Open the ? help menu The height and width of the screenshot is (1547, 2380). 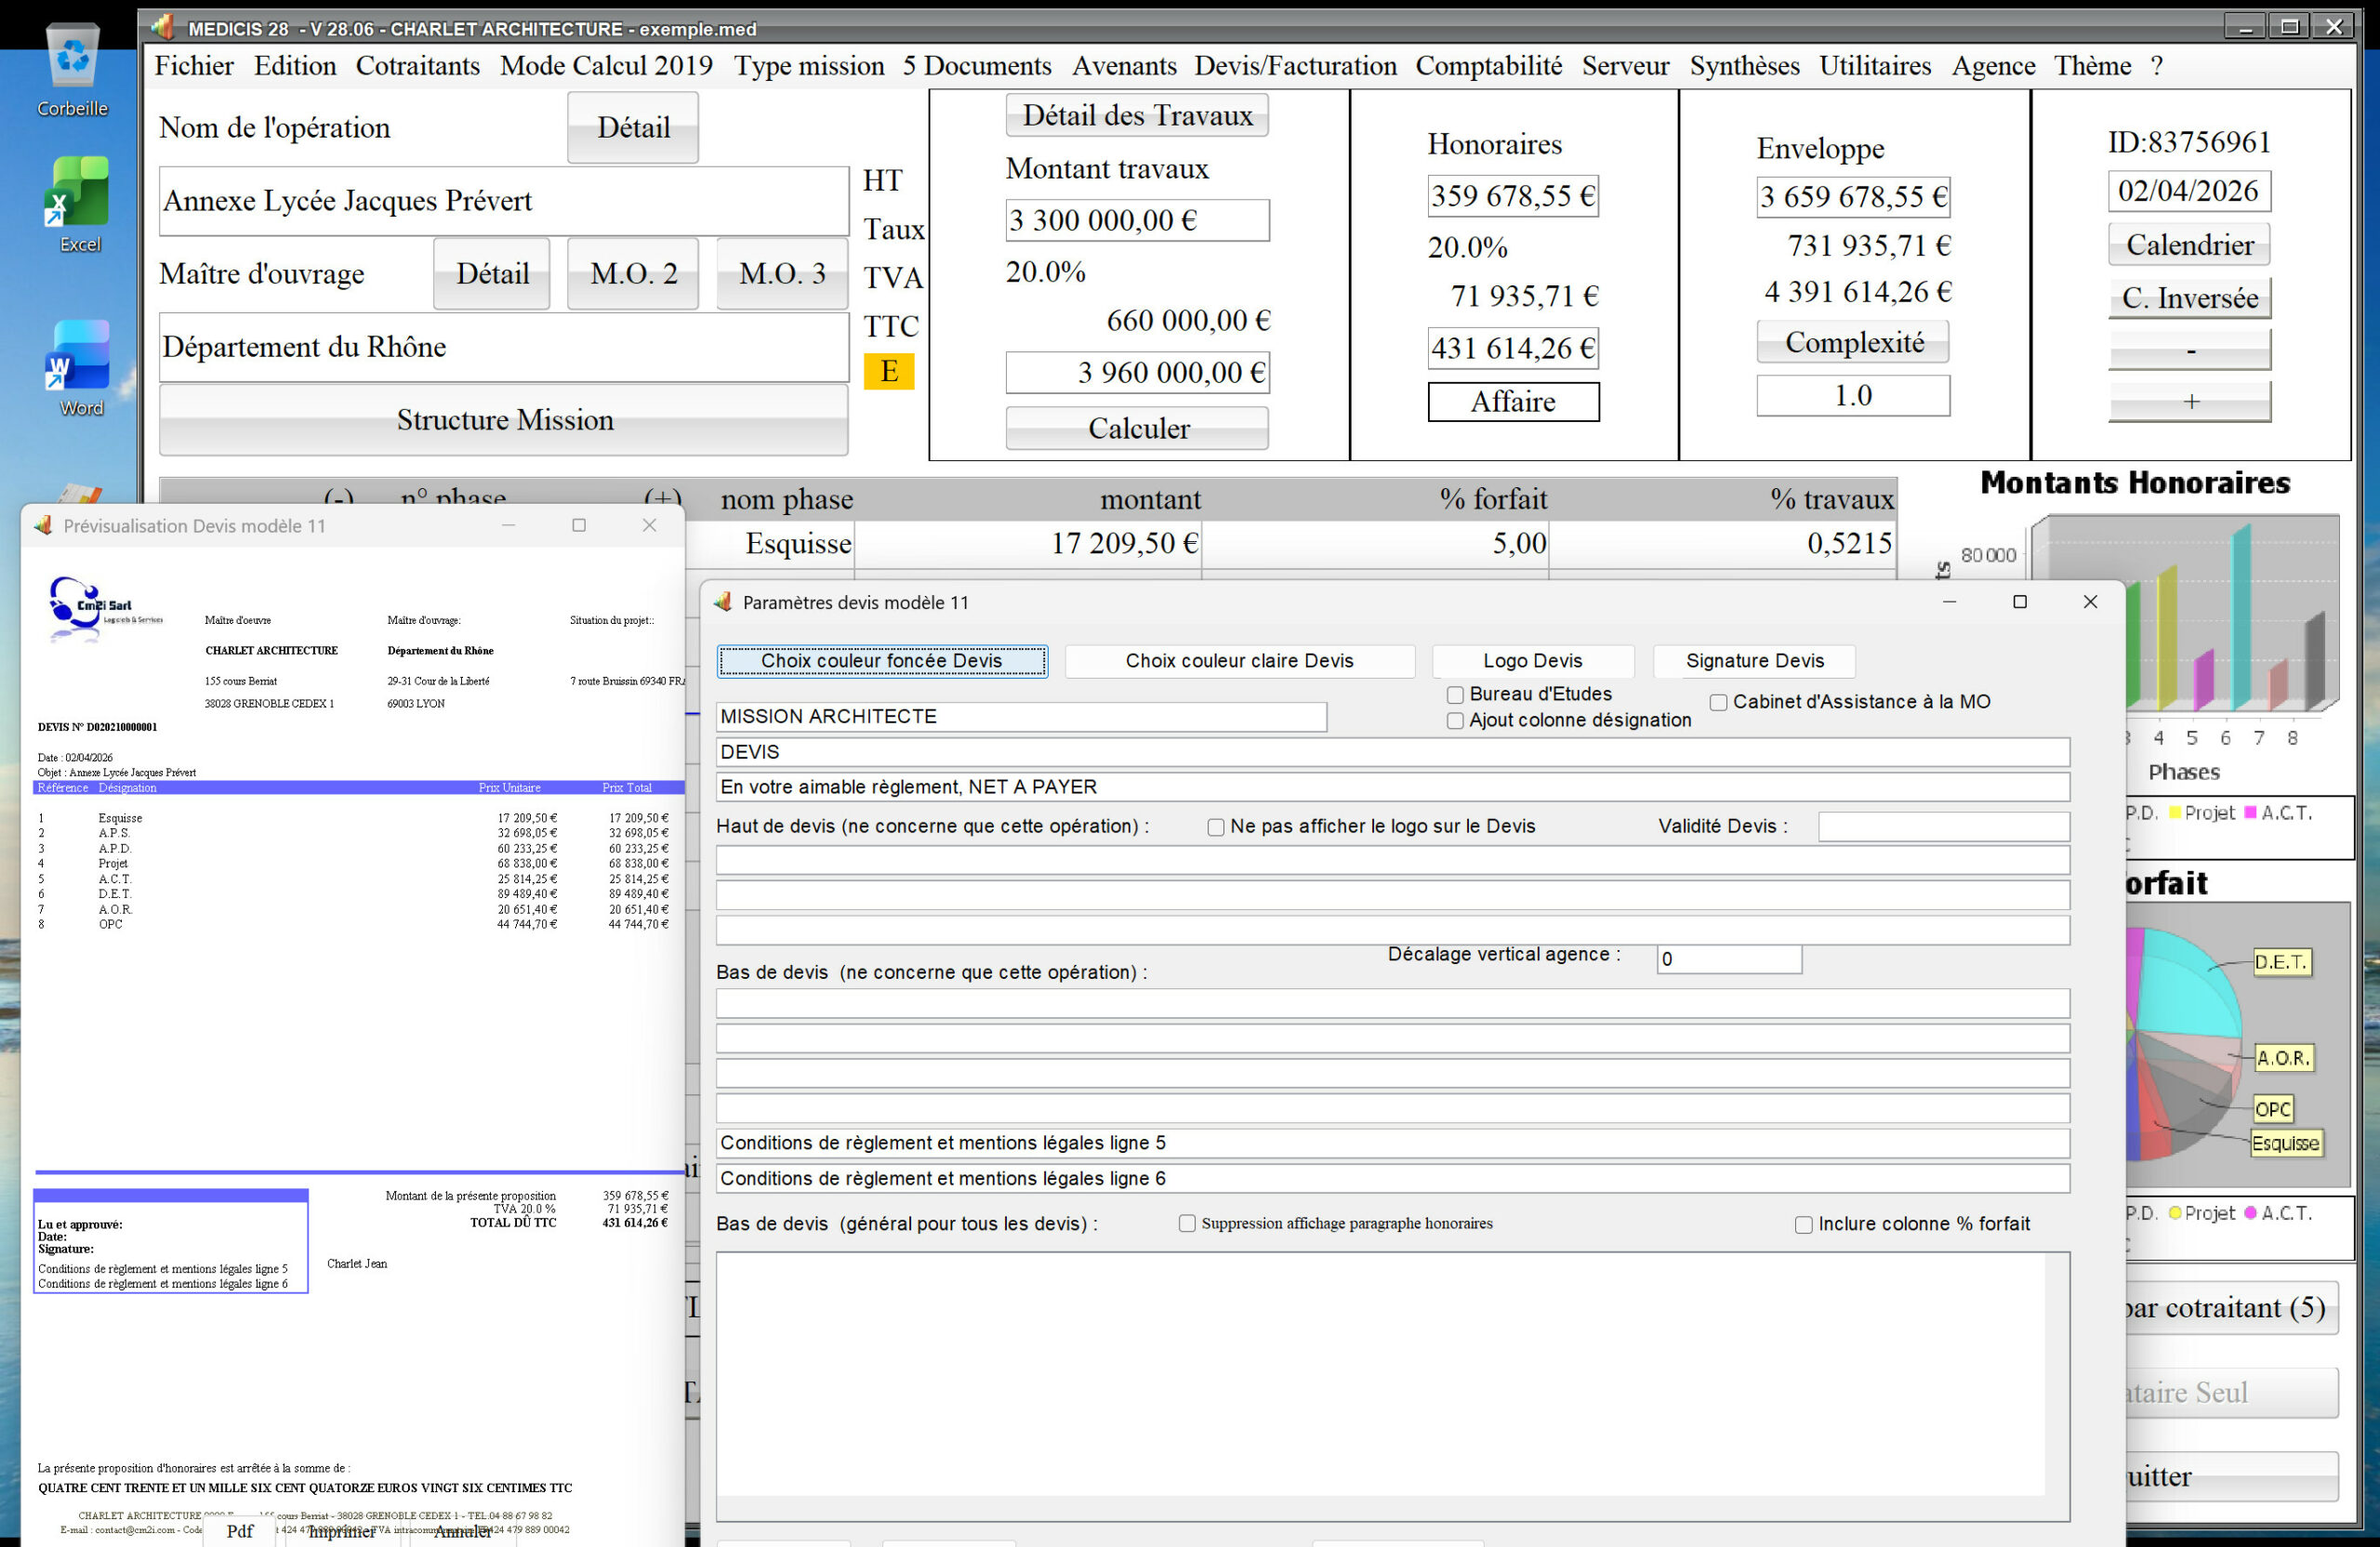[2157, 66]
